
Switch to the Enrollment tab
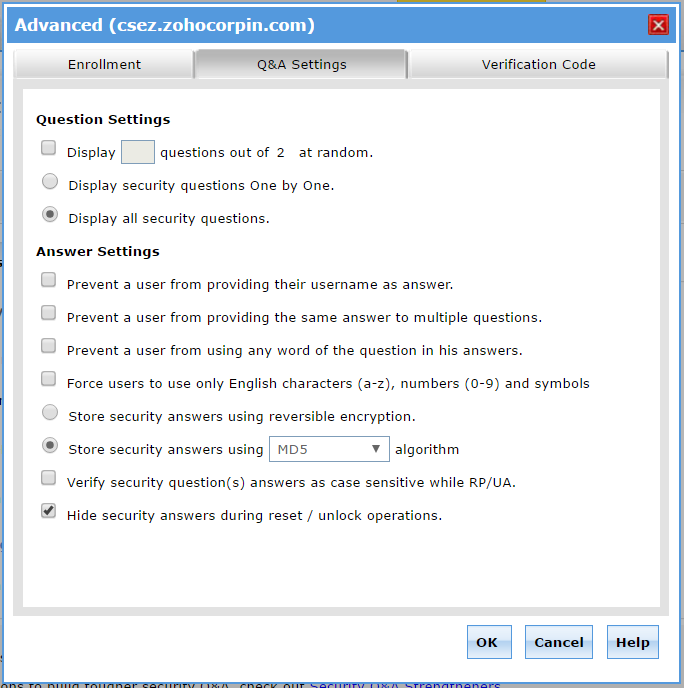[x=104, y=64]
